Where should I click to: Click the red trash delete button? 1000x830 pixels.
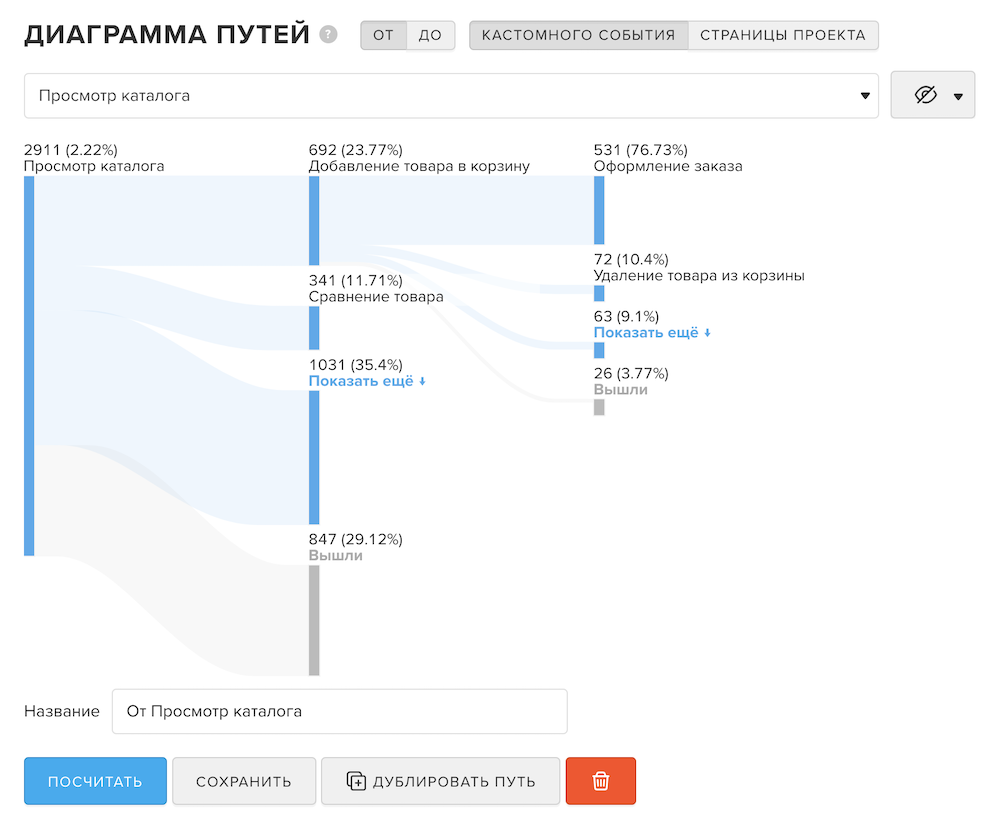601,781
